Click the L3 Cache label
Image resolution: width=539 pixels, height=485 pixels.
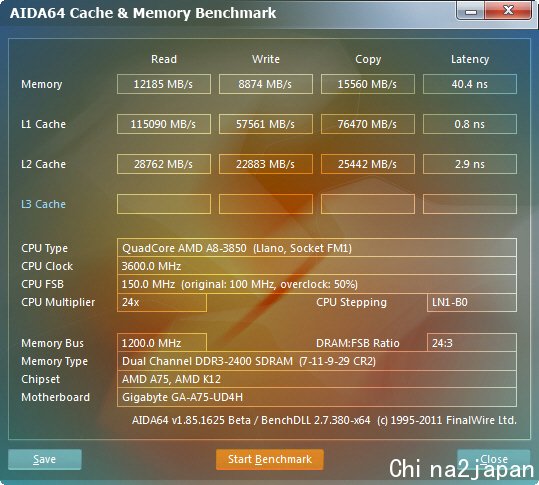[43, 204]
